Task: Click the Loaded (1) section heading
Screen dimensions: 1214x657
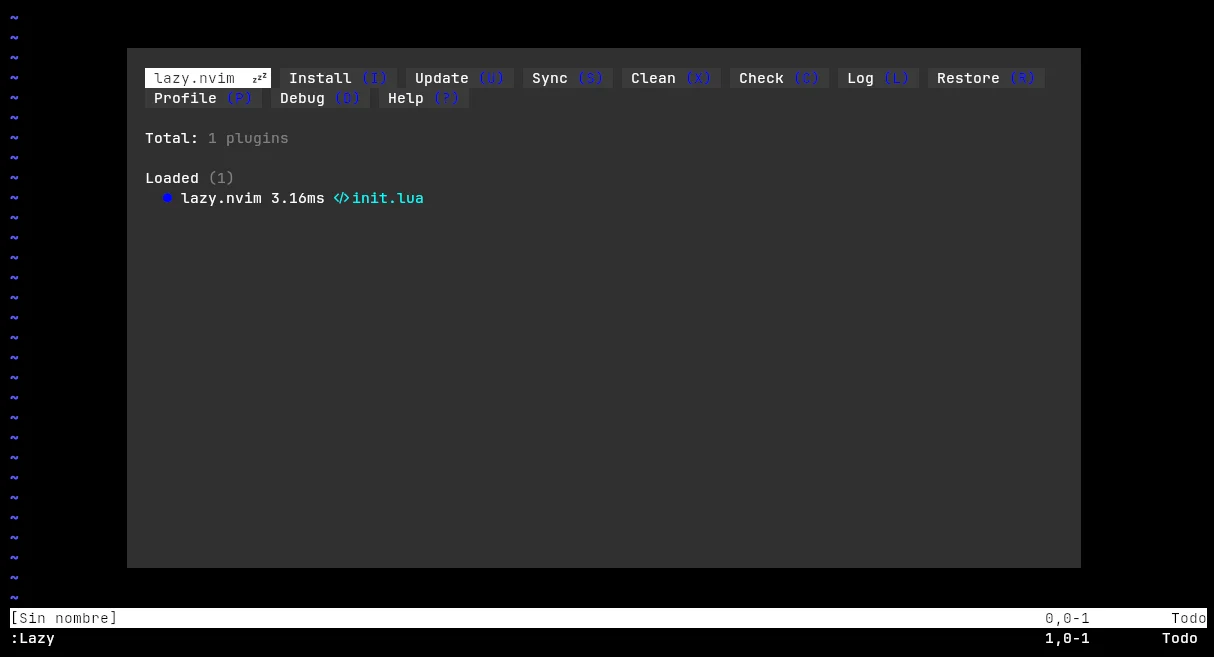Action: click(190, 178)
